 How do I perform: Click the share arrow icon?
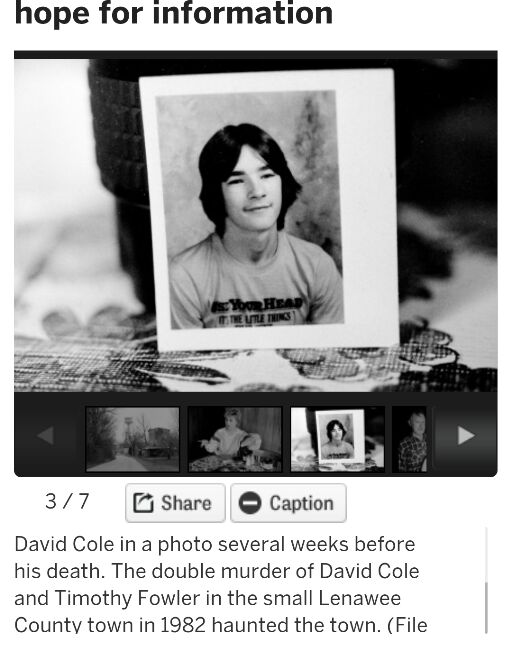pyautogui.click(x=143, y=503)
